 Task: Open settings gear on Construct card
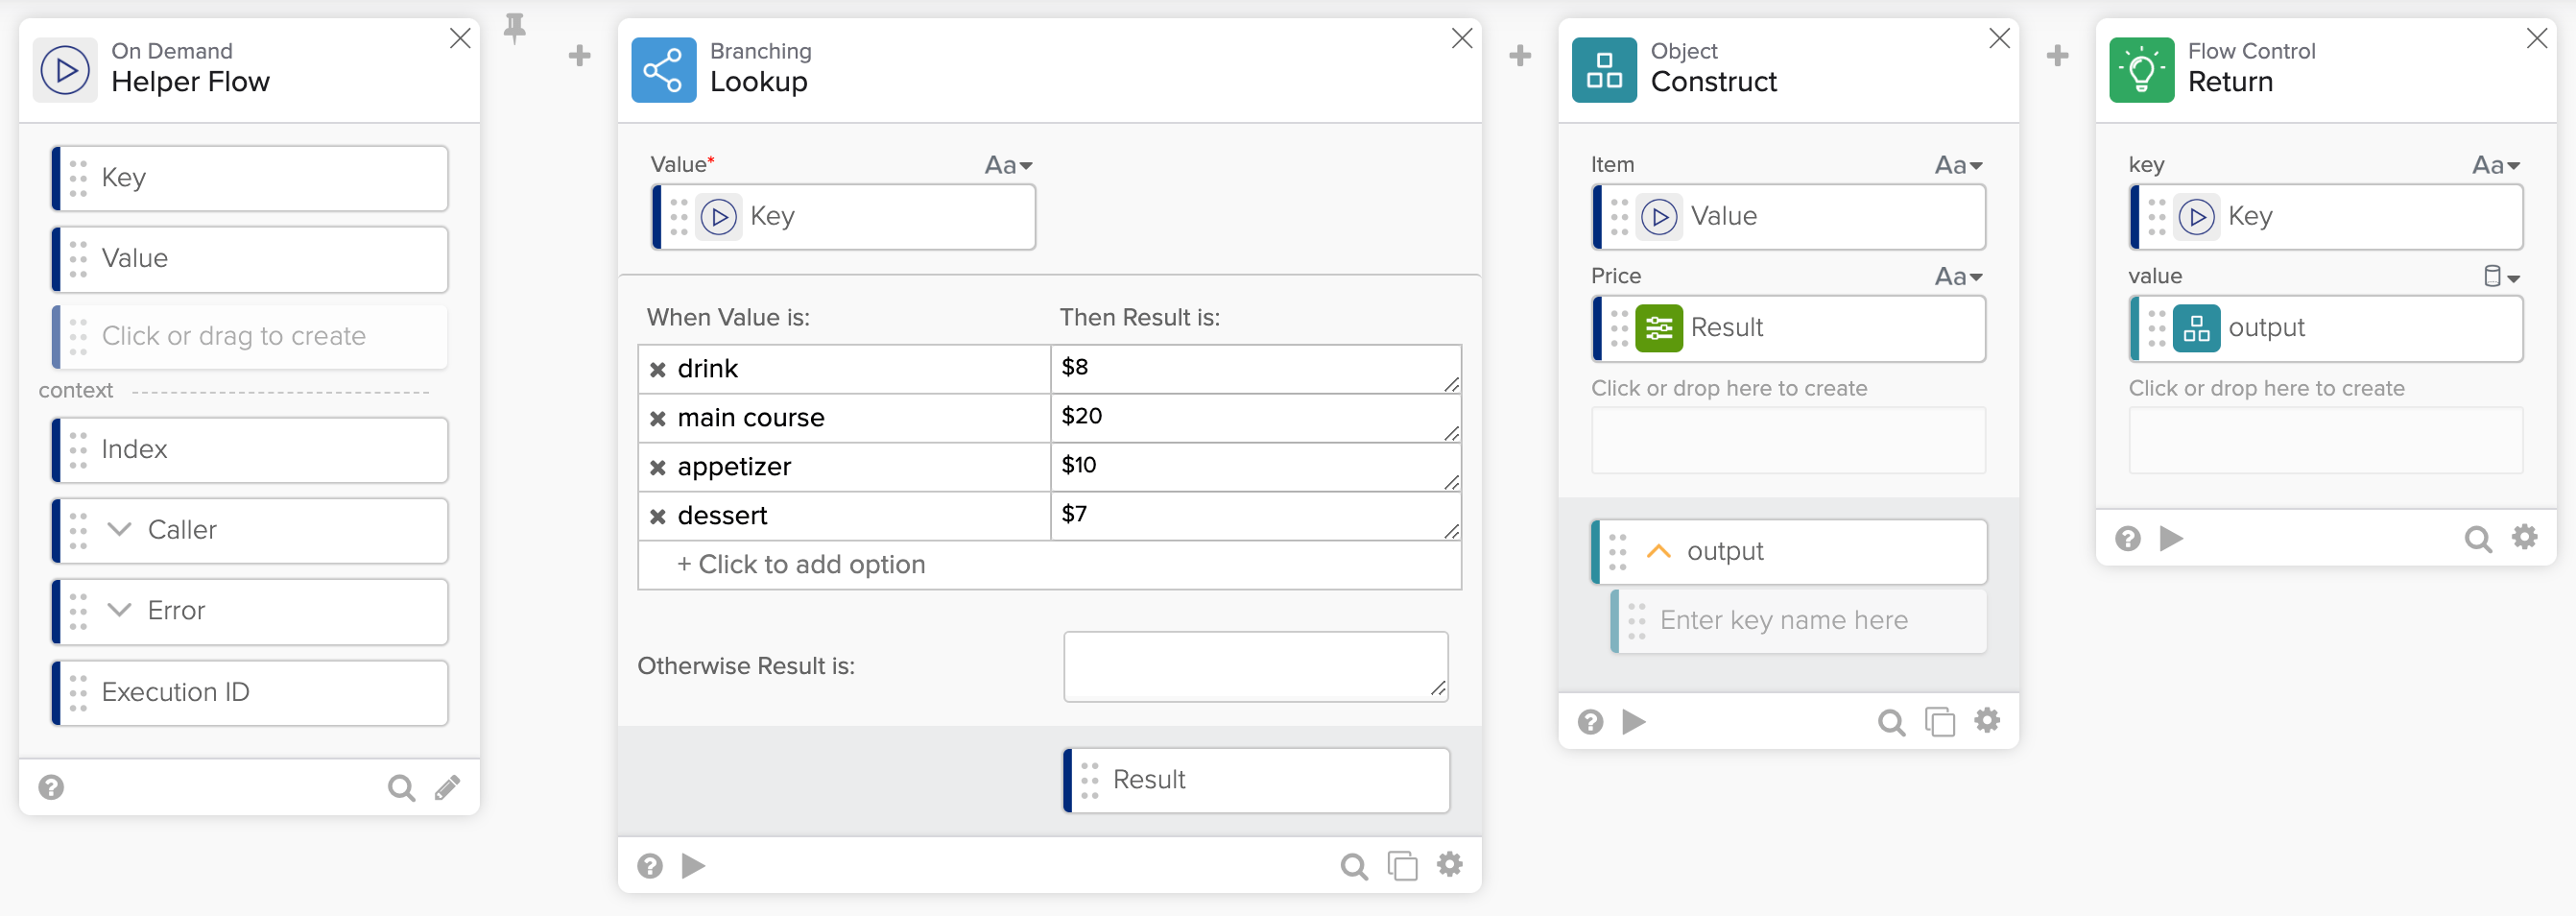[x=1986, y=720]
